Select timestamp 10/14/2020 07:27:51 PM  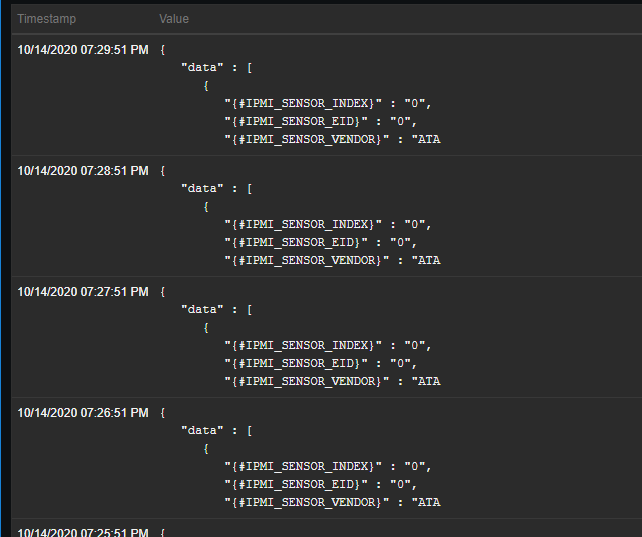click(x=83, y=292)
